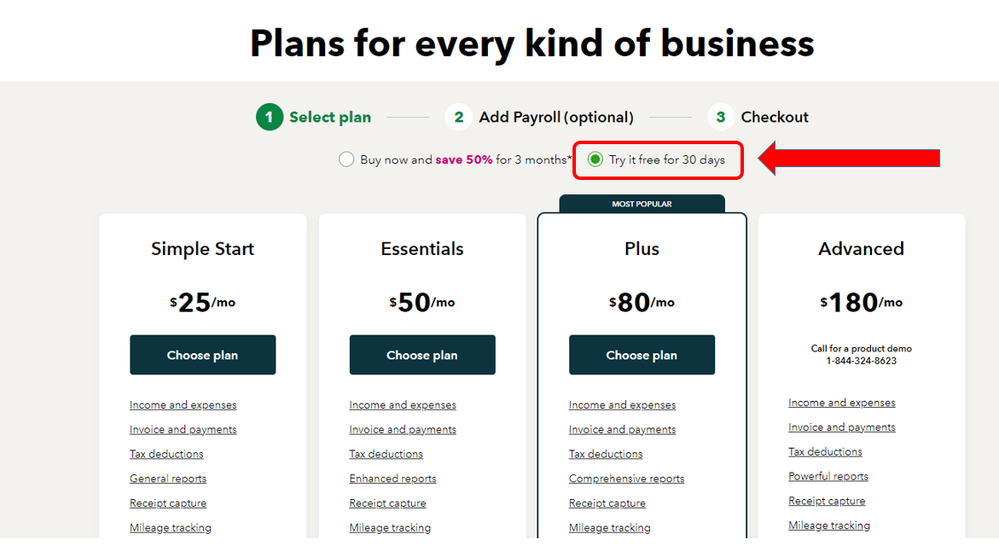
Task: Click the Most Popular badge on Plus
Action: tap(642, 204)
